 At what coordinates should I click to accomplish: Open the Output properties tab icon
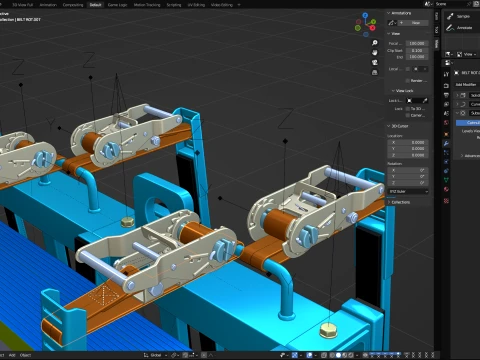tap(446, 95)
